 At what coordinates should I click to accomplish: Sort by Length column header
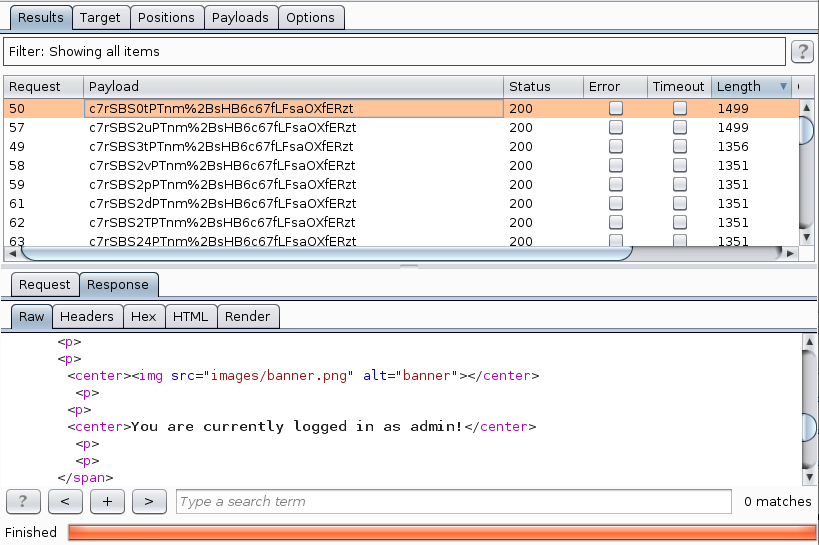click(751, 87)
